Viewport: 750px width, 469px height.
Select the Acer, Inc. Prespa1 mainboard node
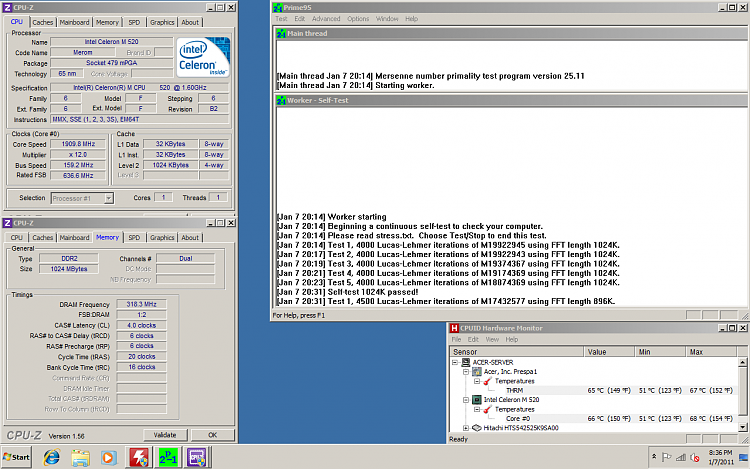[x=510, y=371]
